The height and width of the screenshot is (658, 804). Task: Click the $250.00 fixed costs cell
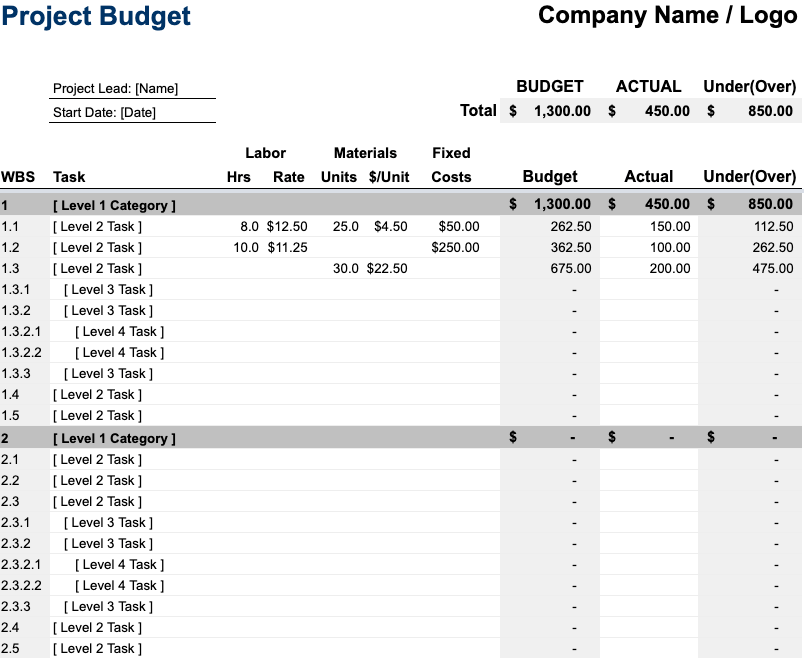[455, 247]
